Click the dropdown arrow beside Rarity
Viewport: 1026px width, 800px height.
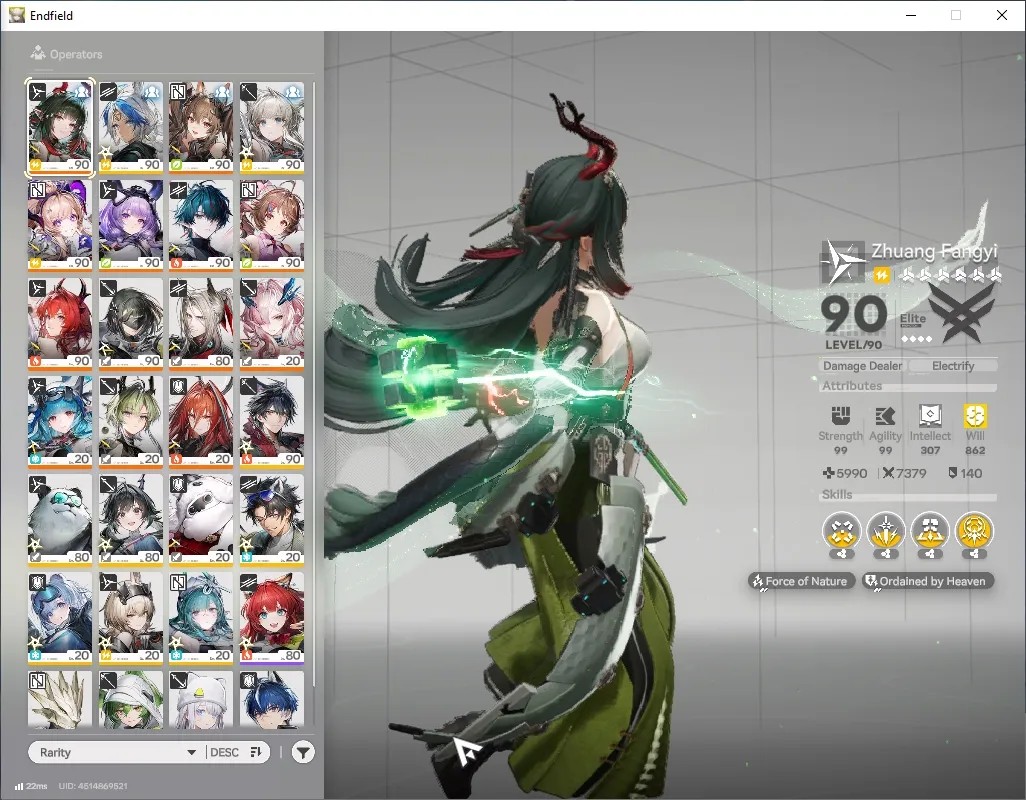tap(192, 752)
